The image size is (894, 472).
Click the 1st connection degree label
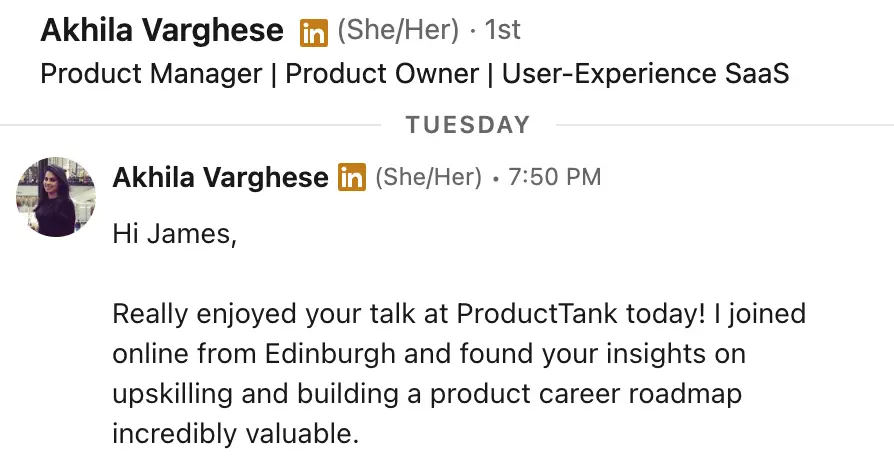pyautogui.click(x=502, y=31)
